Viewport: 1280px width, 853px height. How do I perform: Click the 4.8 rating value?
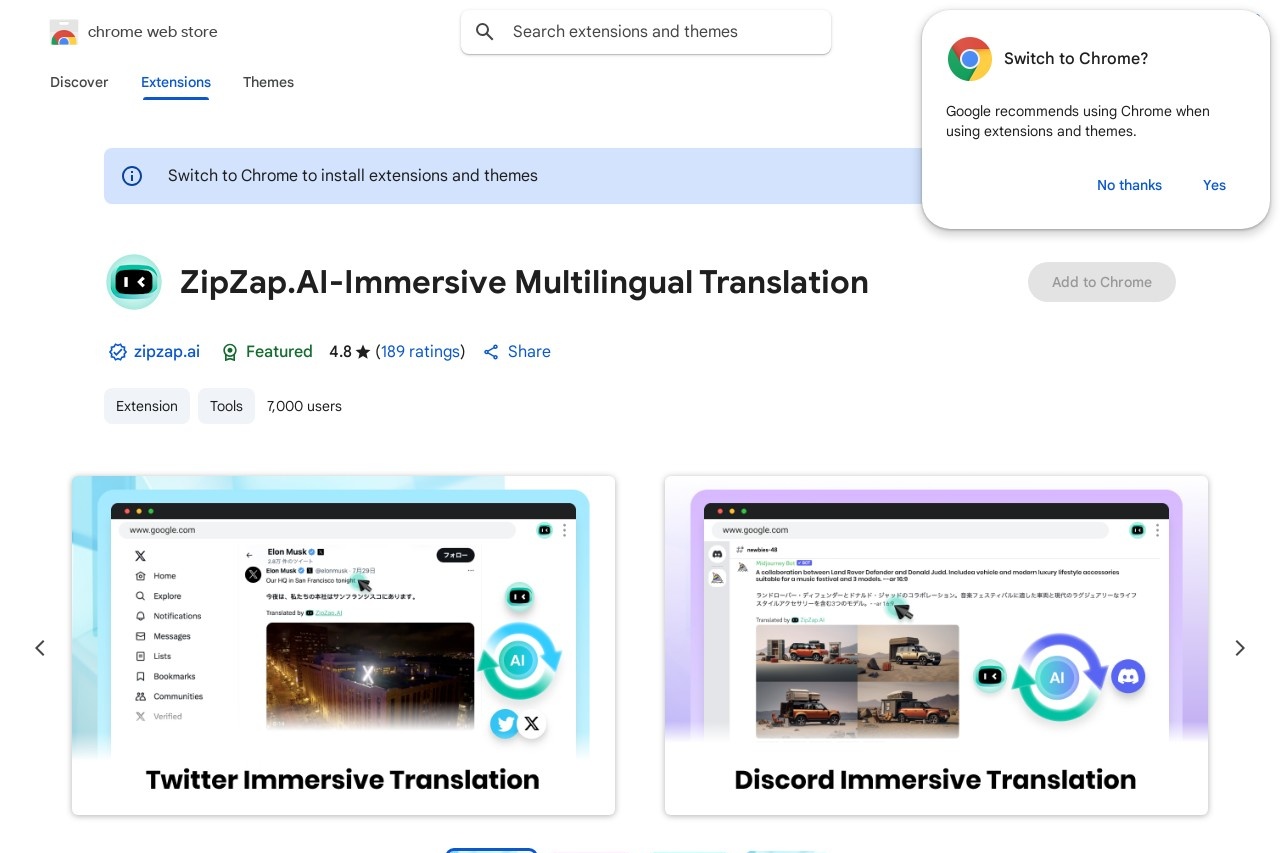pos(340,352)
